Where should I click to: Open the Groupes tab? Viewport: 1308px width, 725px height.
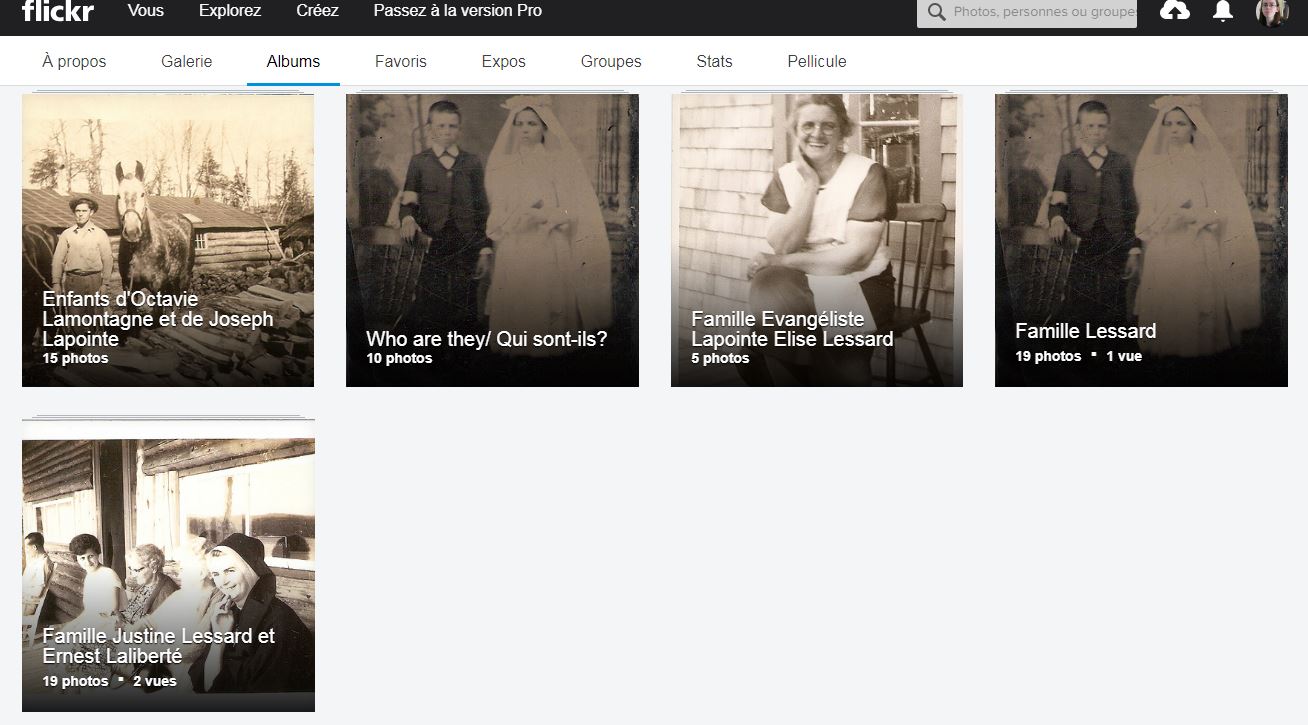point(611,61)
